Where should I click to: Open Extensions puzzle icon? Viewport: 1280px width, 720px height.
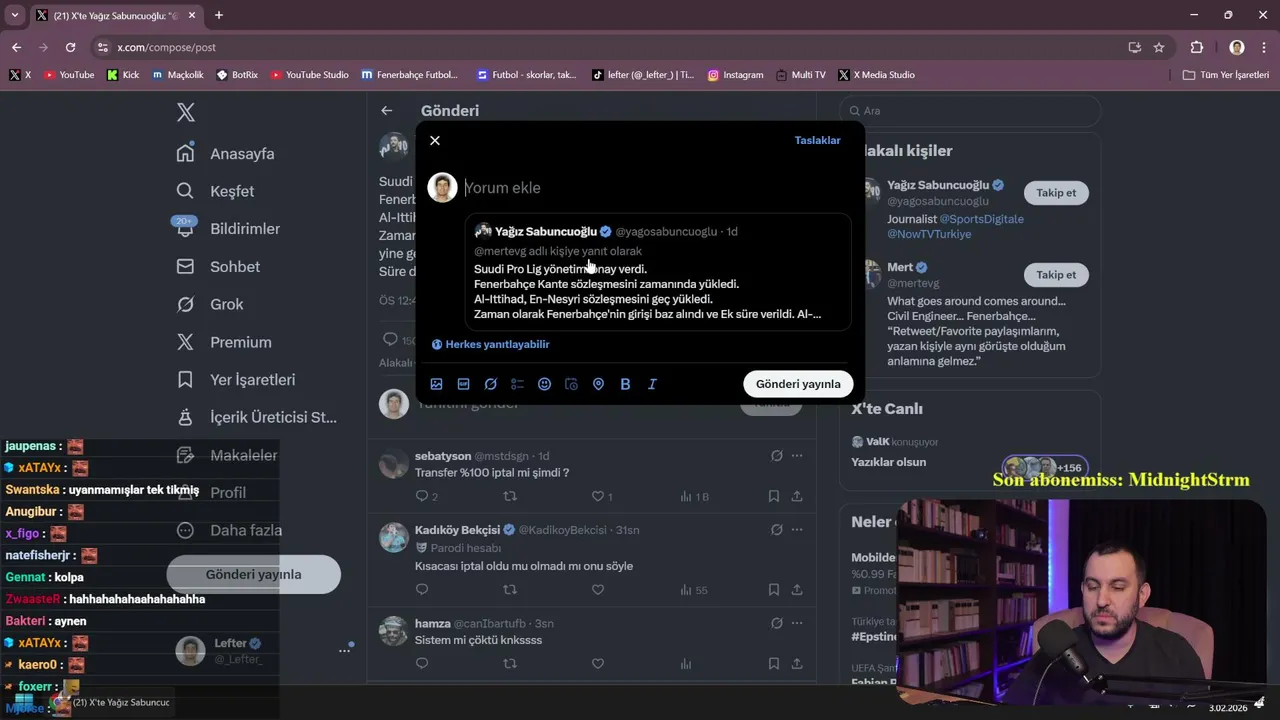[x=1197, y=47]
